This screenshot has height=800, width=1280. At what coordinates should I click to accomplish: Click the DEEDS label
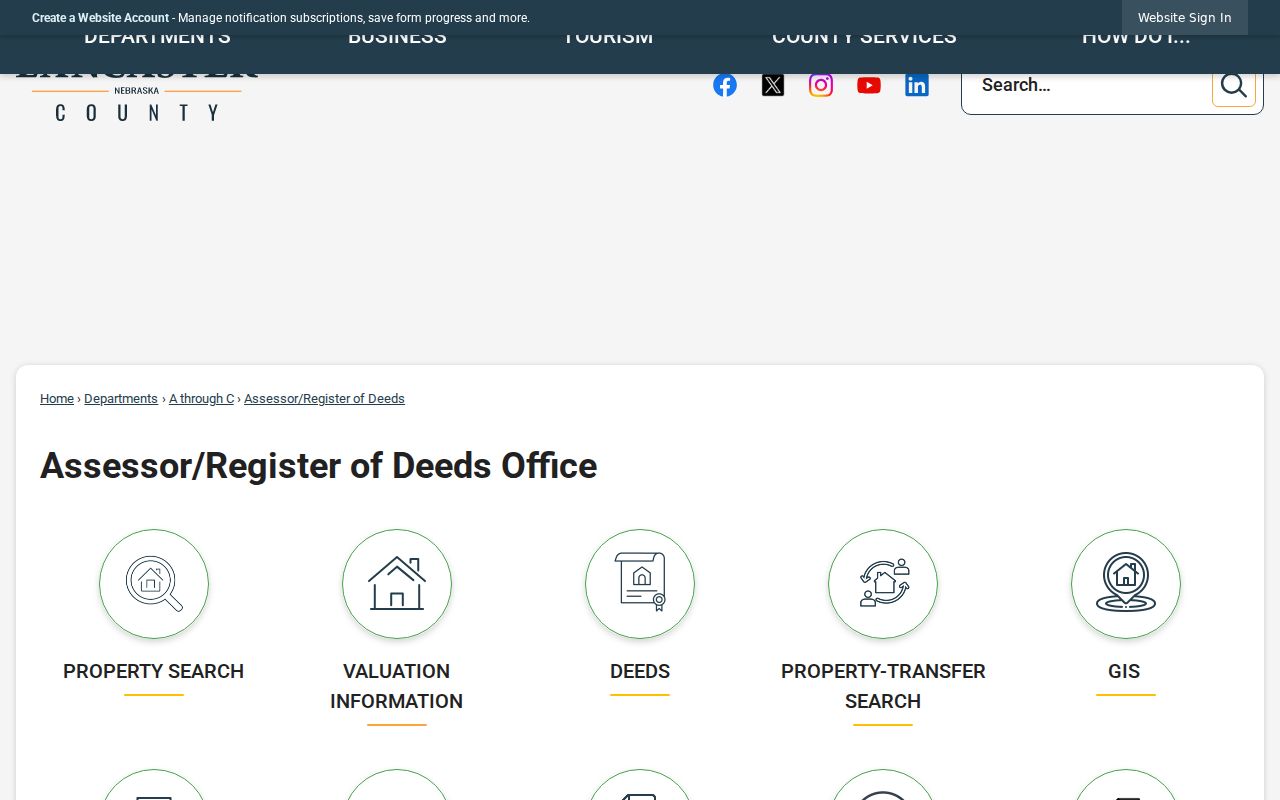point(640,671)
